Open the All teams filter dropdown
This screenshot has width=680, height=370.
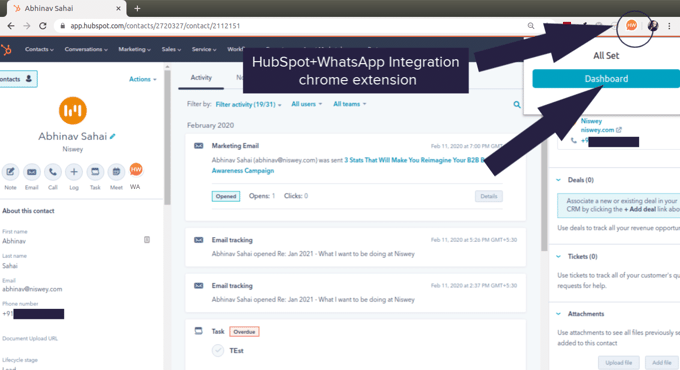[x=350, y=104]
